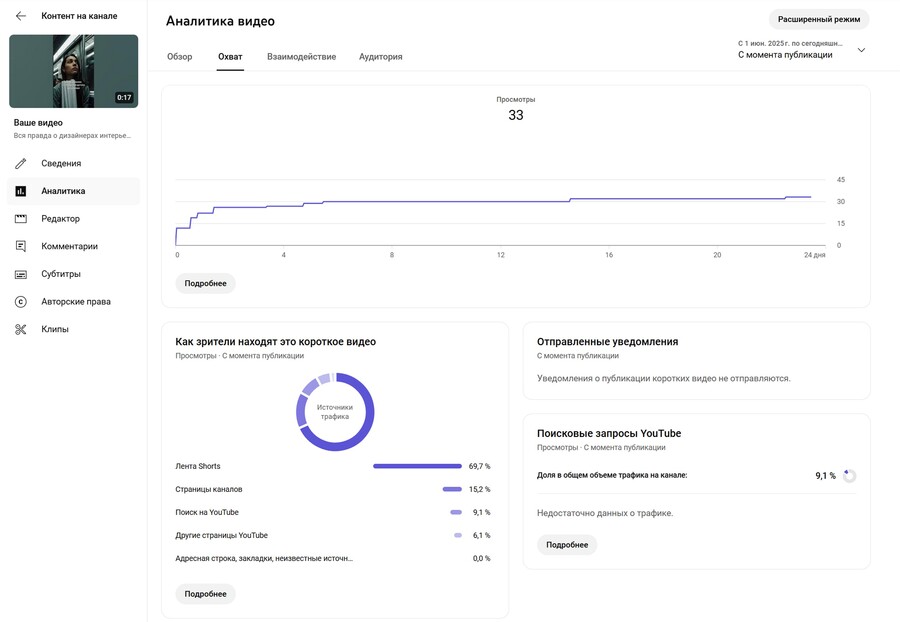Click the copyright icon for Авторские права
This screenshot has height=622, width=900.
[x=21, y=302]
